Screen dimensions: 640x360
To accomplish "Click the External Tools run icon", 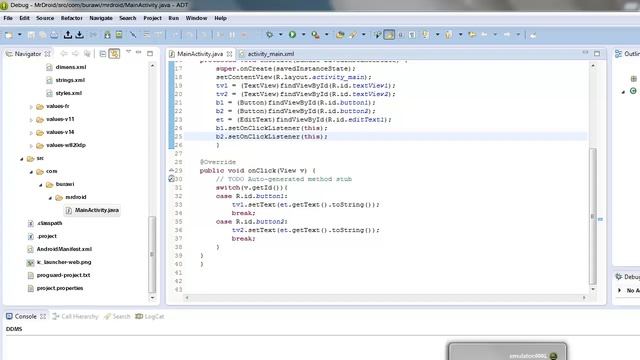I will [x=316, y=35].
